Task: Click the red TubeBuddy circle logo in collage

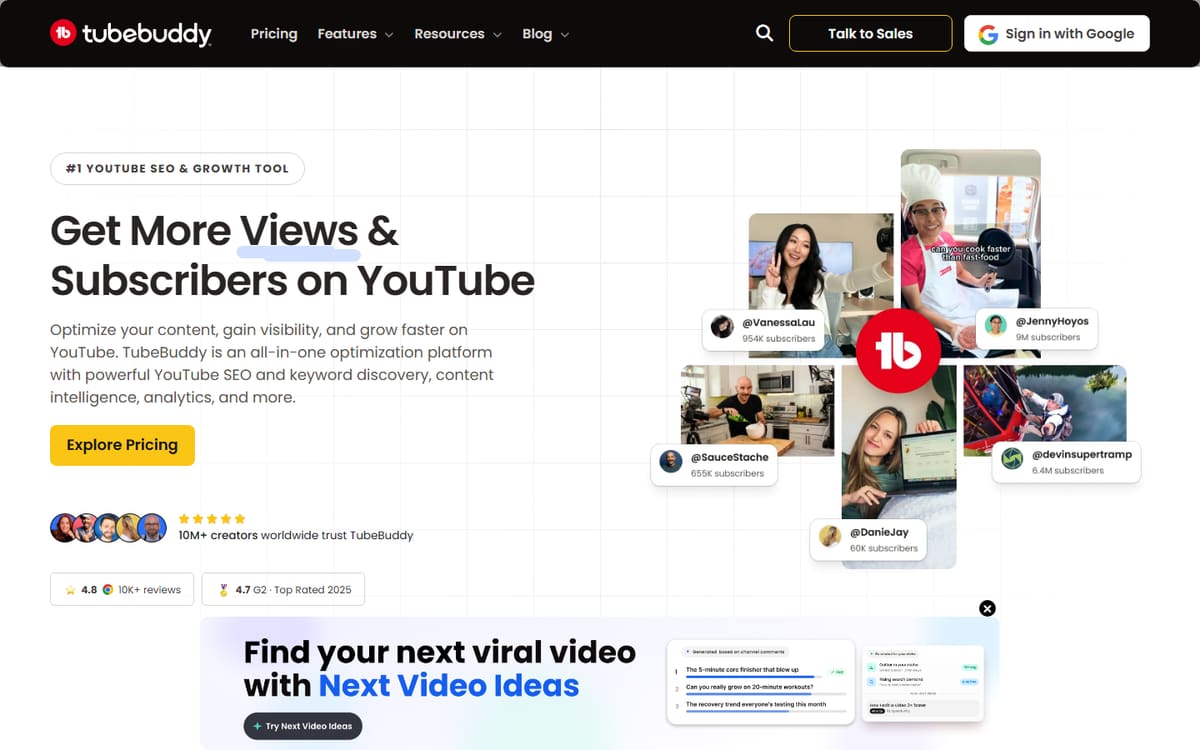Action: [x=897, y=350]
